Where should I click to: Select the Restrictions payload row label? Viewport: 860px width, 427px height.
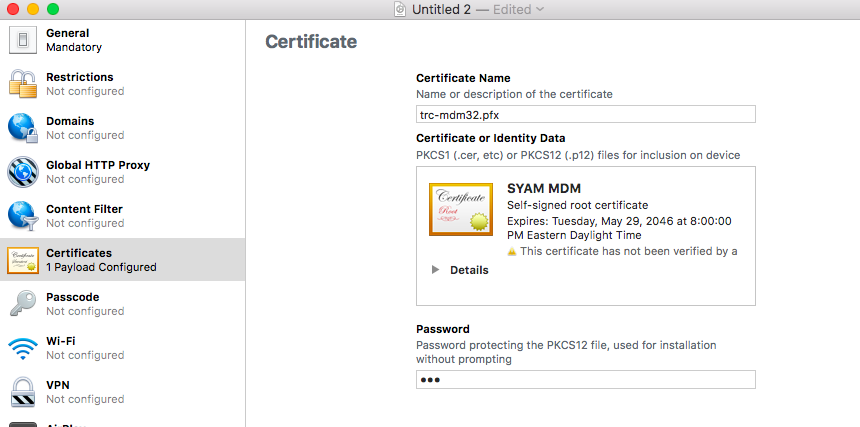coord(80,77)
